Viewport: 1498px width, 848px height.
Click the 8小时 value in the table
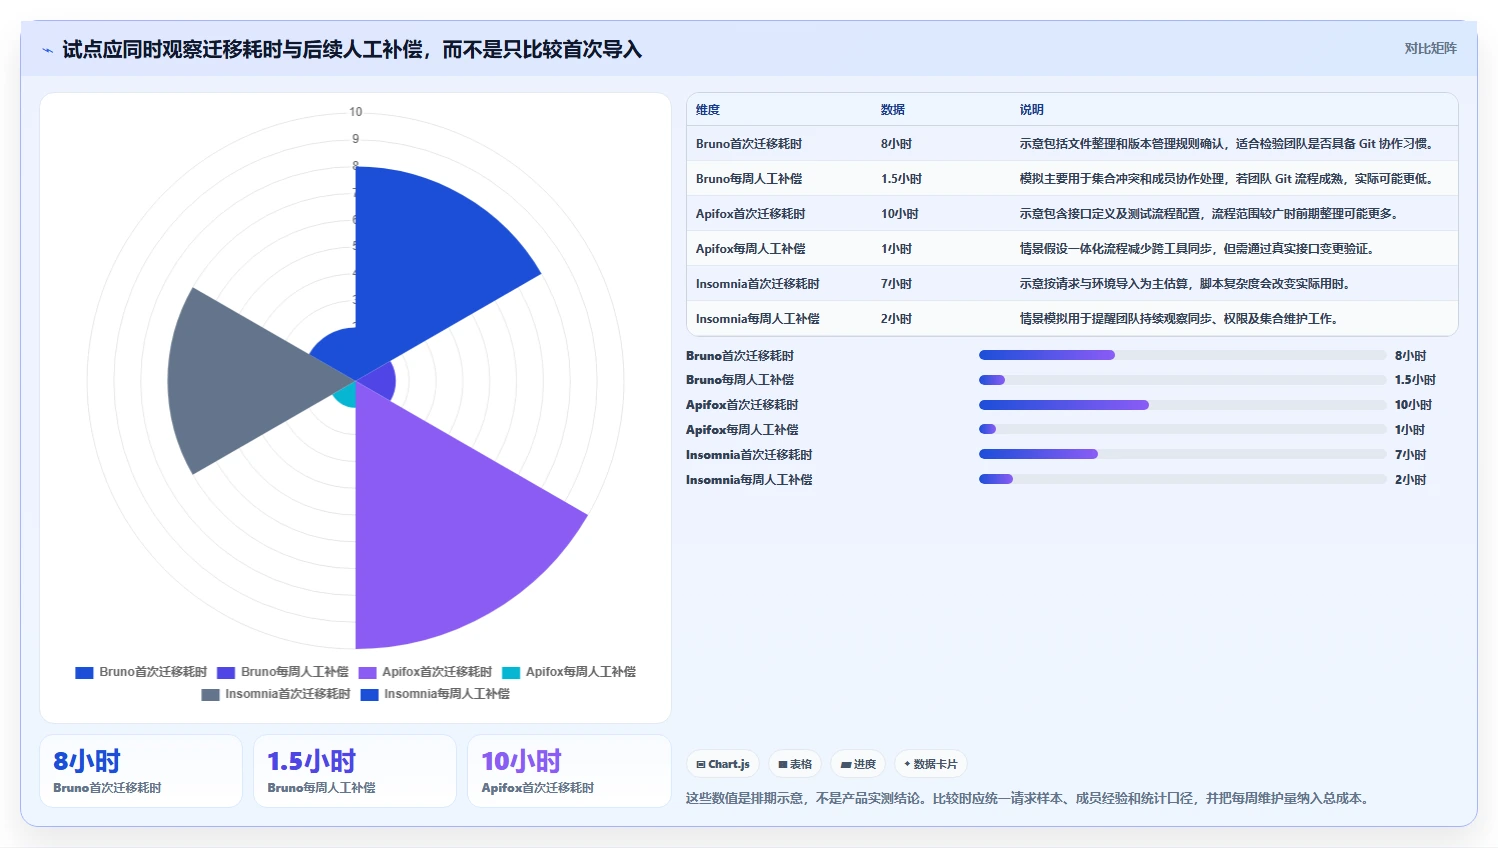896,144
